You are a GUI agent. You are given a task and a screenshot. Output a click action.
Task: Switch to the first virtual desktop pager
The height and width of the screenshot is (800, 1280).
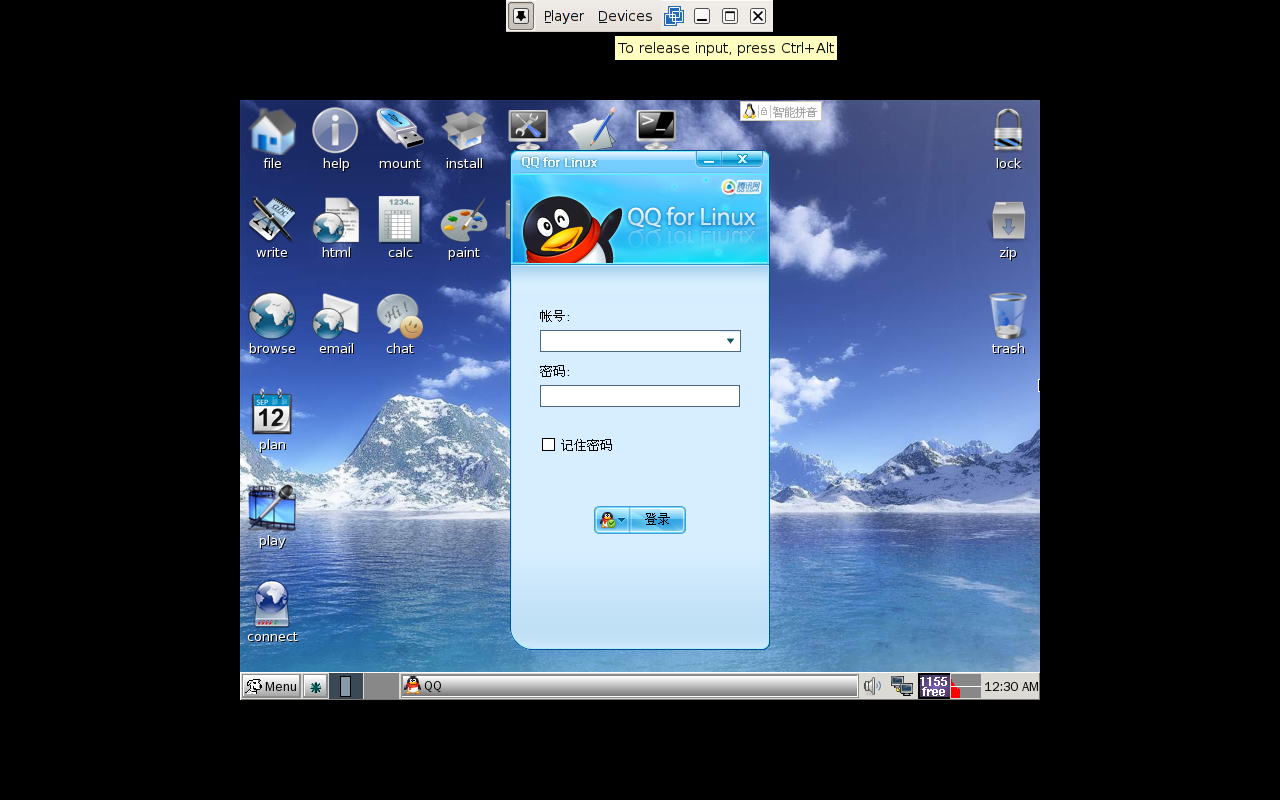click(x=346, y=686)
